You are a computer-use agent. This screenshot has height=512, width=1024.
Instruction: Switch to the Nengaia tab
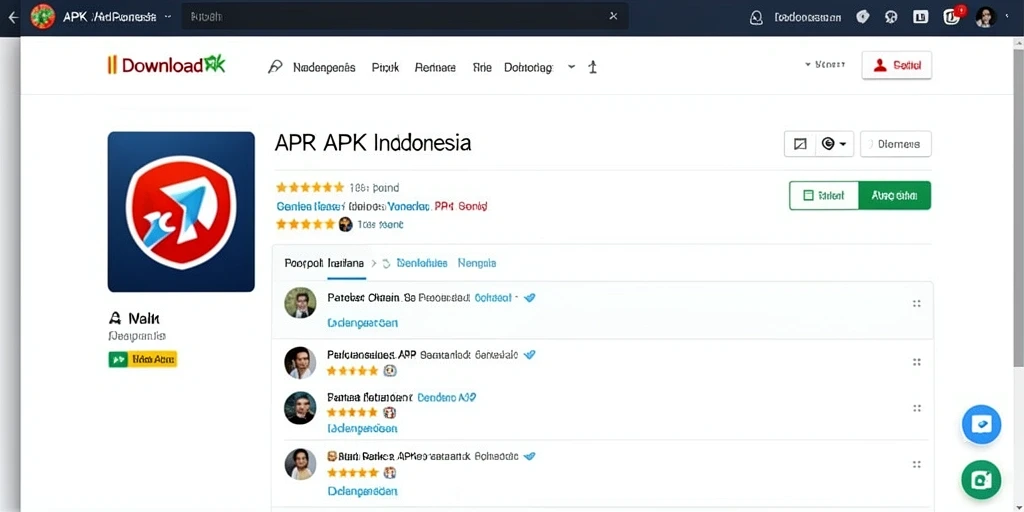477,263
